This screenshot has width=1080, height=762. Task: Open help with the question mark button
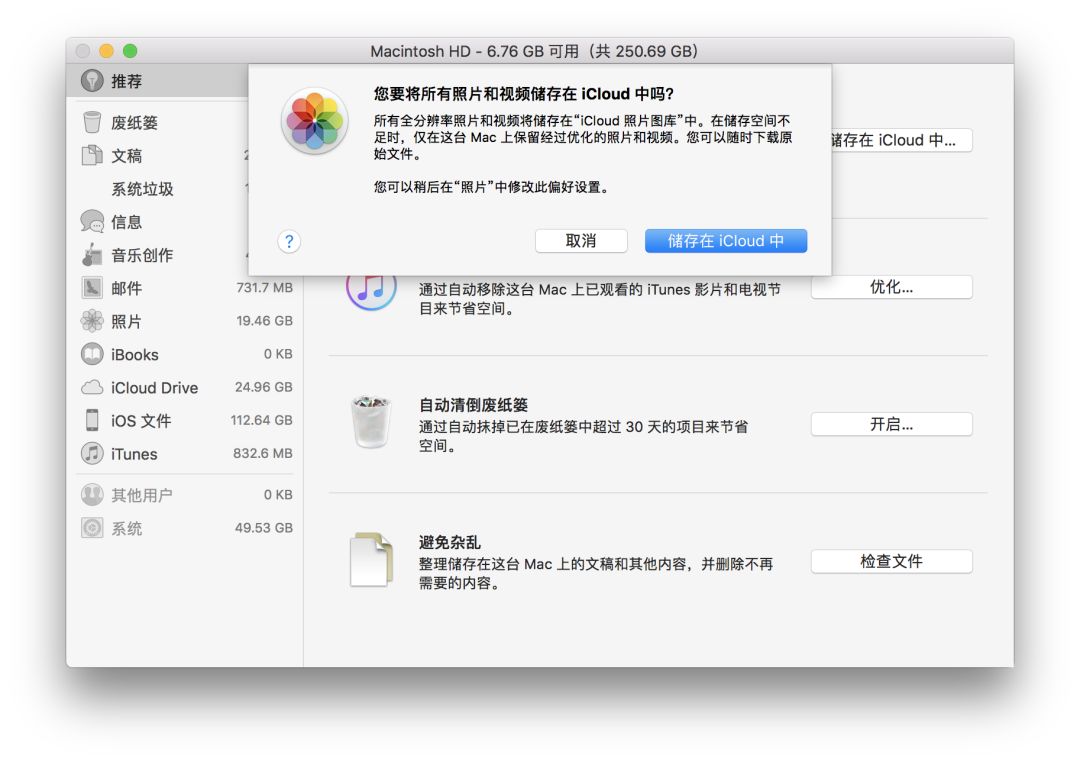pyautogui.click(x=289, y=241)
